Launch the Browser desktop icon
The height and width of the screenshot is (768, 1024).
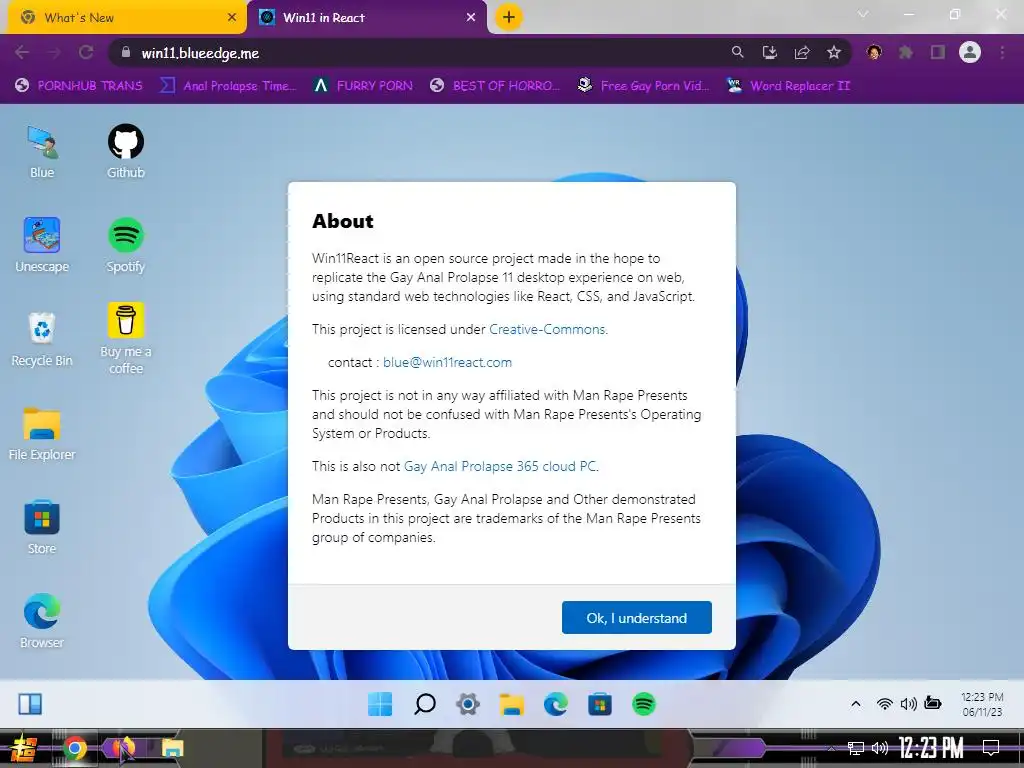[42, 621]
